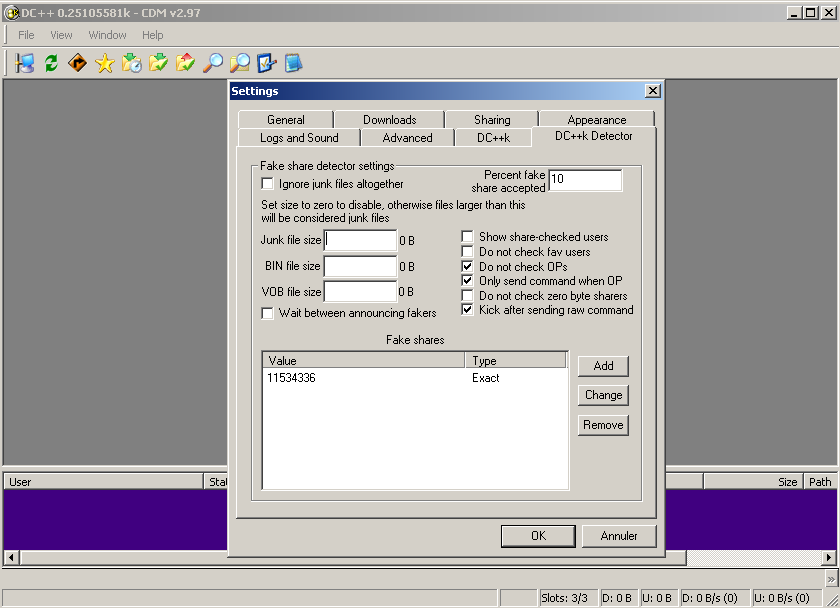
Task: Switch to the DC++k tab
Action: point(493,138)
